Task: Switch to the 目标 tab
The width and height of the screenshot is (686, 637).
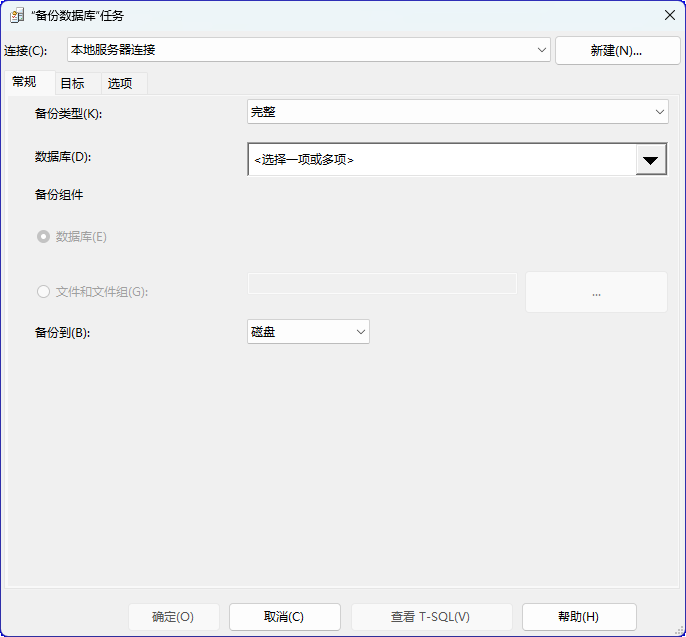Action: (72, 84)
